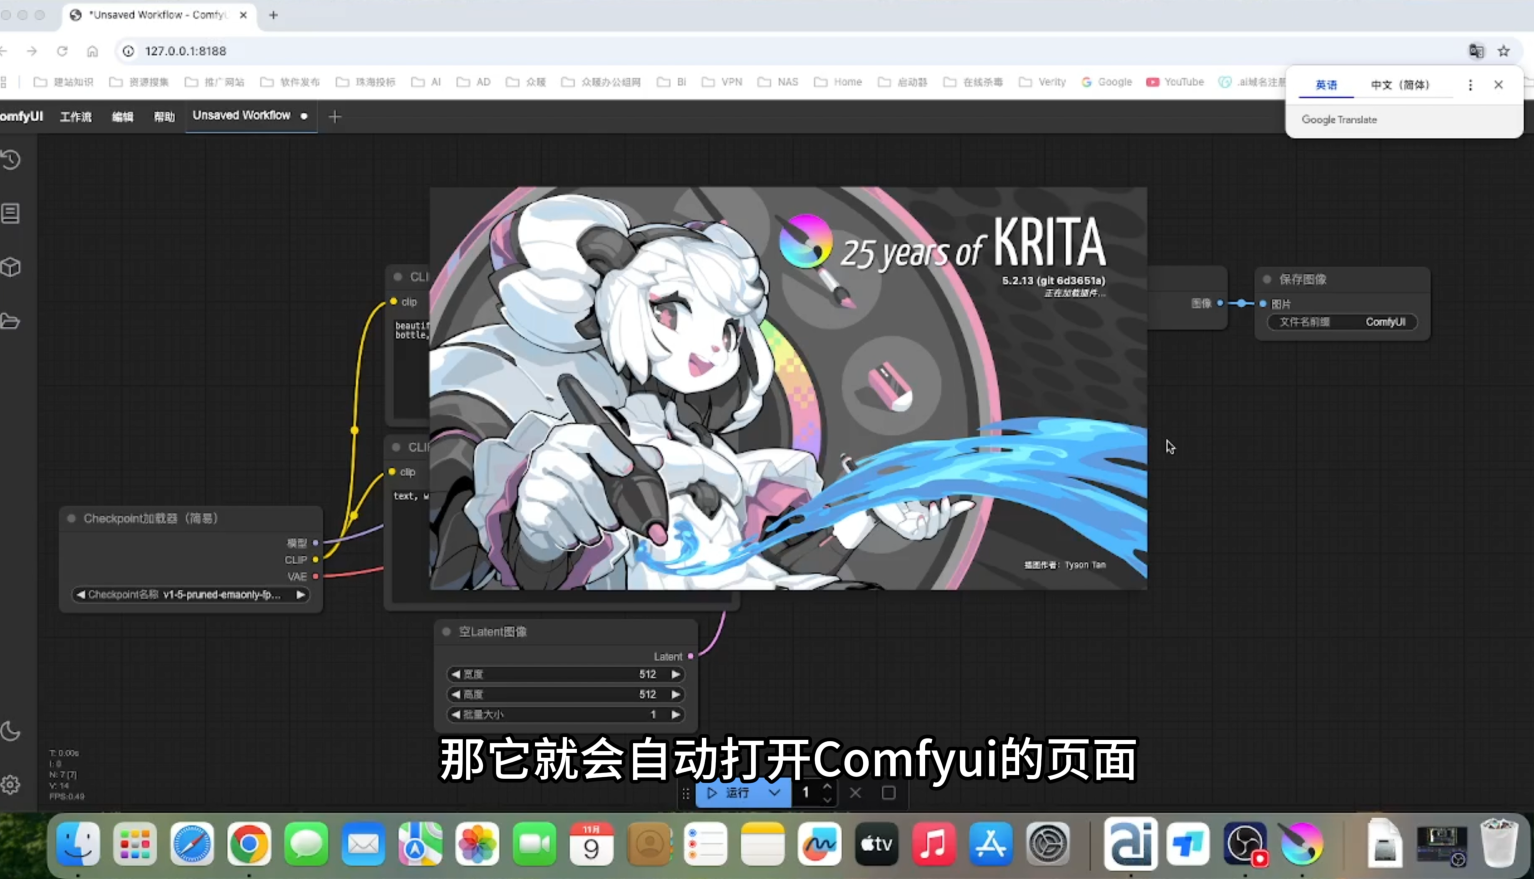Increase 高度 with the right arrow
Screen dimensions: 1534x879
(x=676, y=695)
